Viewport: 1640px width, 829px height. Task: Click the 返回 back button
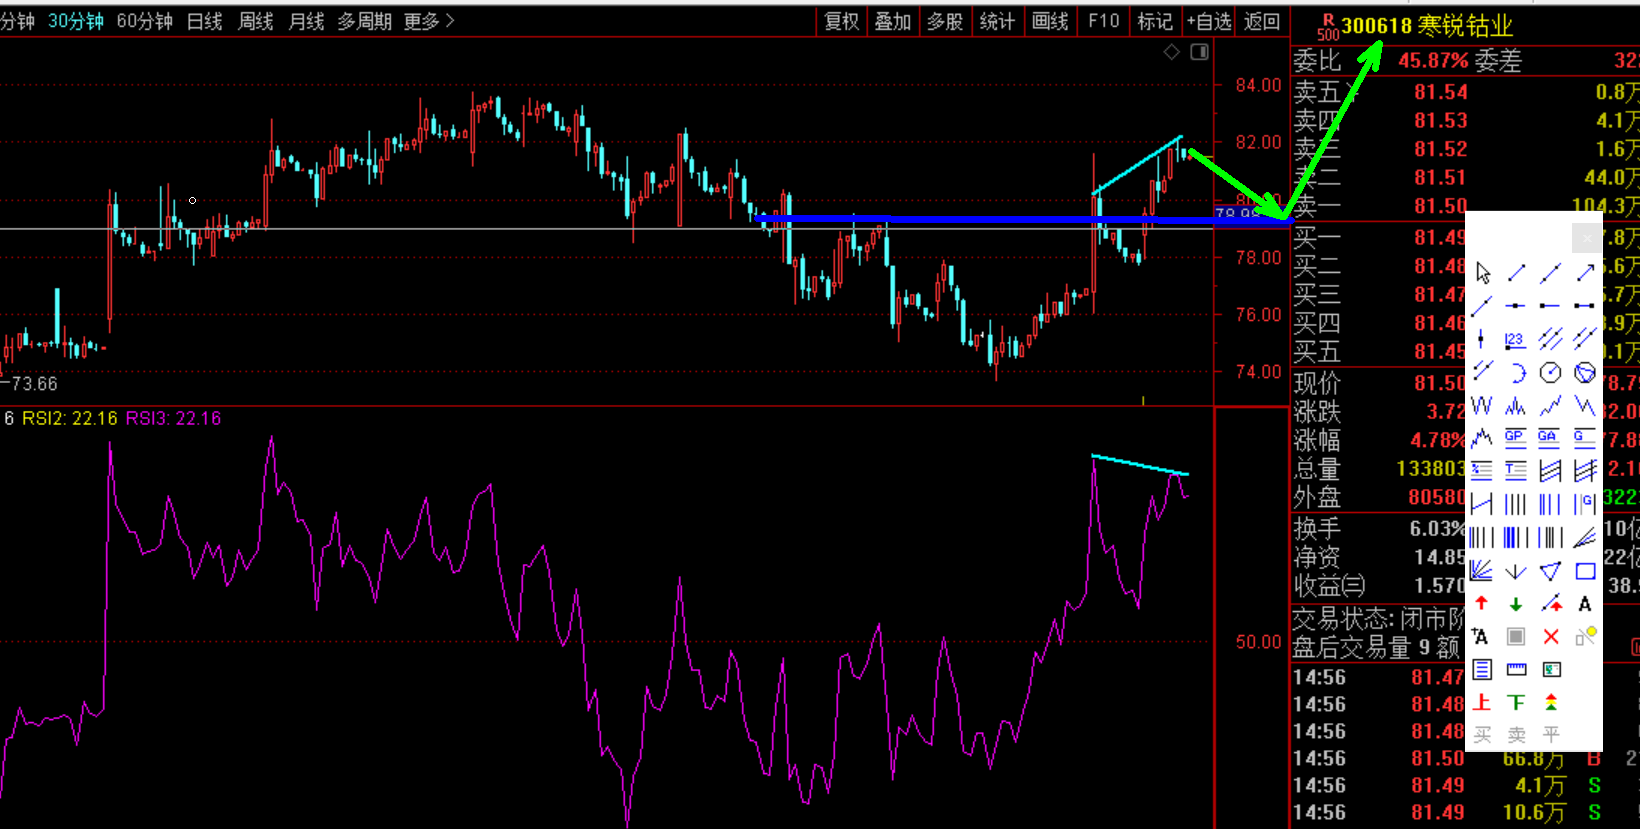click(1262, 21)
